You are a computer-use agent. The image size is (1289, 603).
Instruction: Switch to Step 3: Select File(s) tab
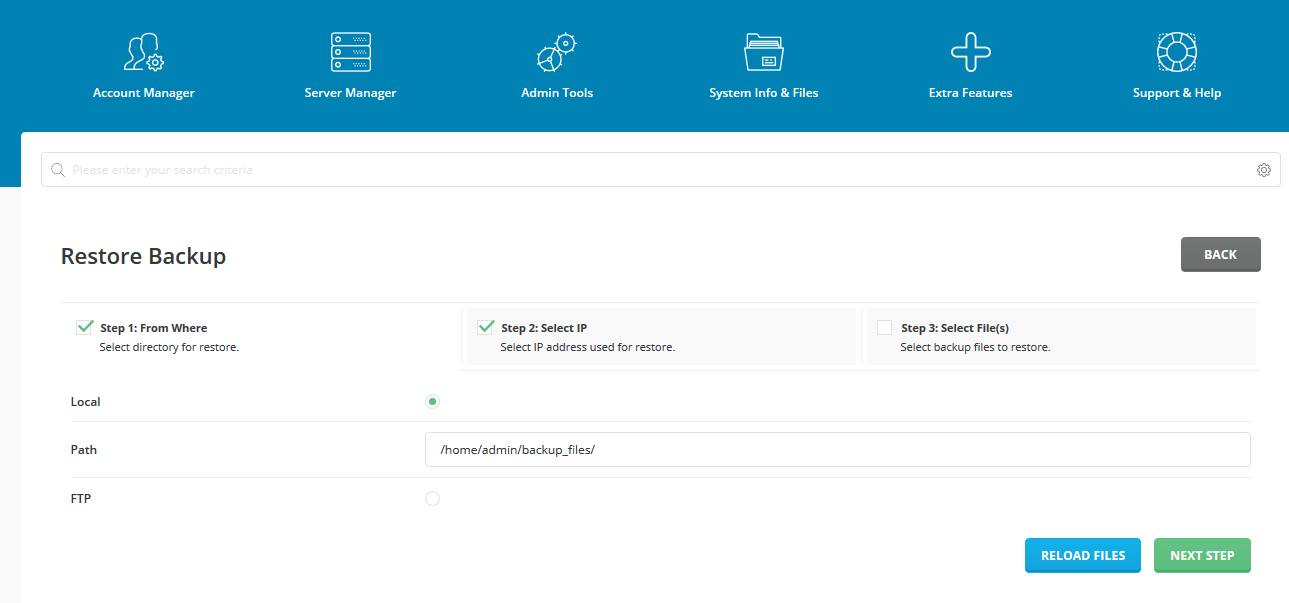pyautogui.click(x=1061, y=336)
